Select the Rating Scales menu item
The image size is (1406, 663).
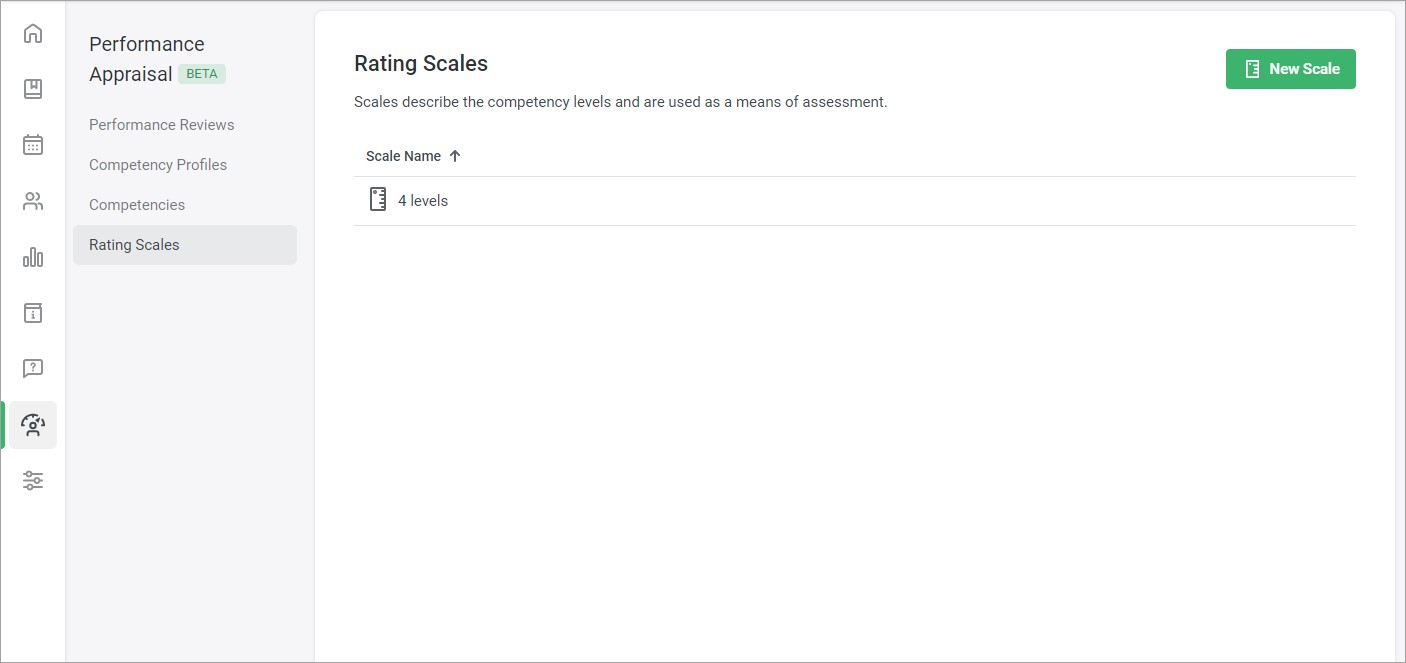[185, 245]
